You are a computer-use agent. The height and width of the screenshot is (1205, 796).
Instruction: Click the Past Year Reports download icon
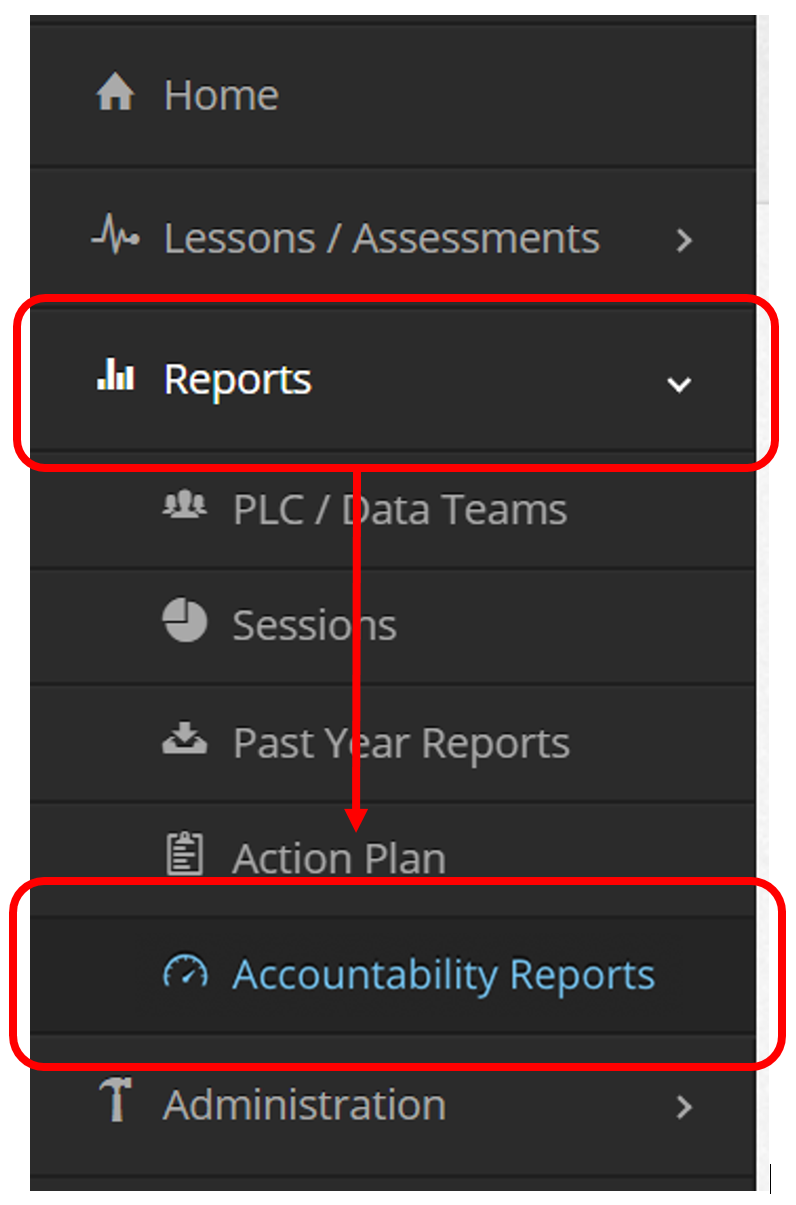pos(185,740)
